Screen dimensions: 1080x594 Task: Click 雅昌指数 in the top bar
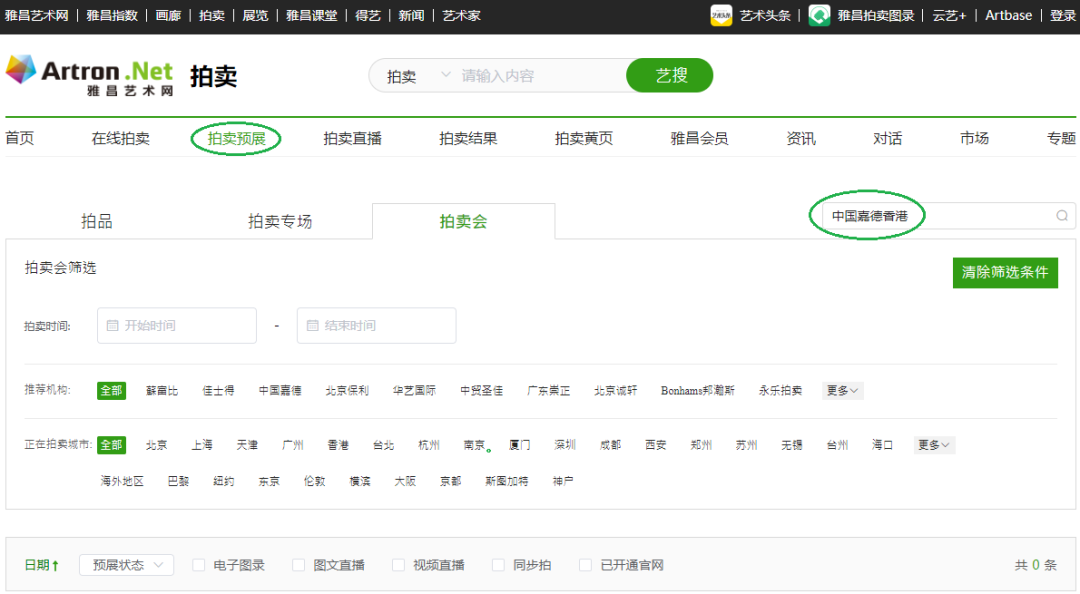click(112, 15)
